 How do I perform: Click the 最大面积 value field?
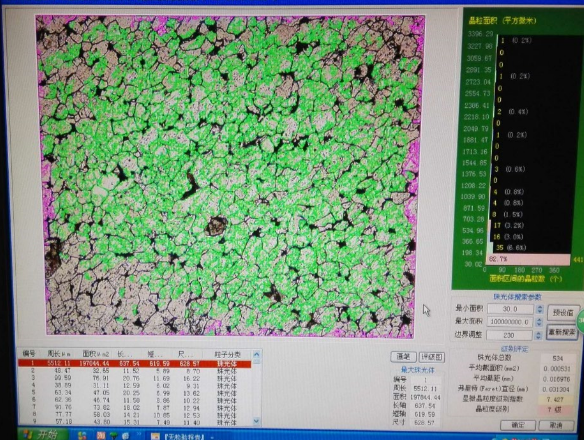(510, 322)
